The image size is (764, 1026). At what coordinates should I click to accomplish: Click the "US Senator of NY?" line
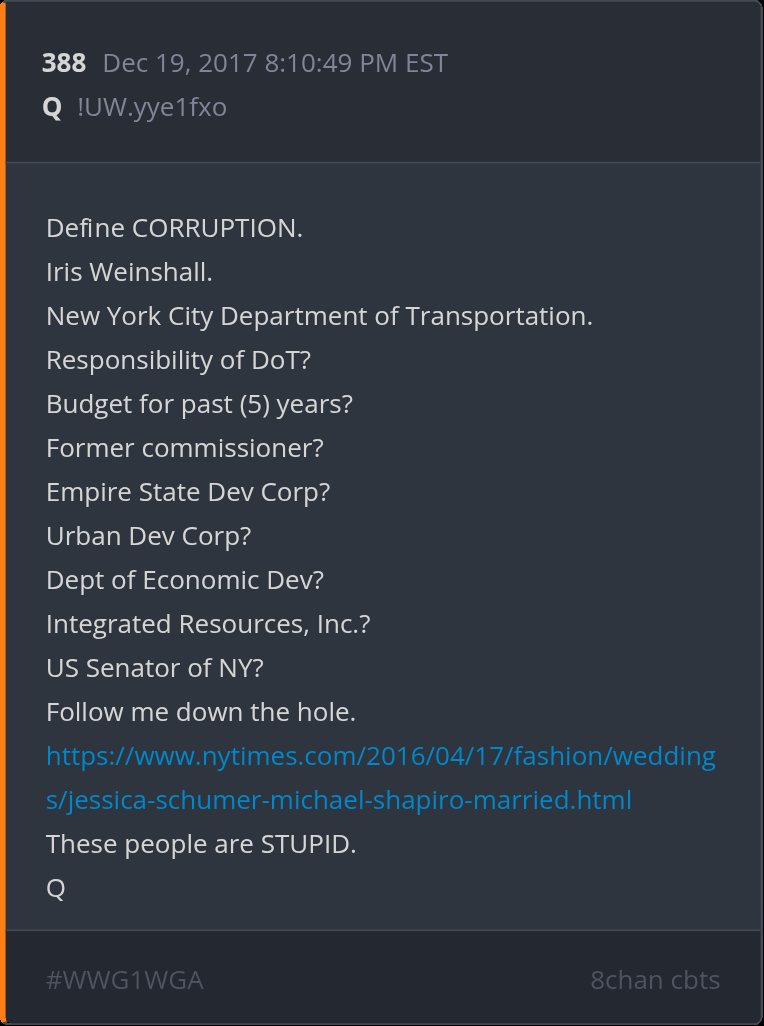[155, 668]
